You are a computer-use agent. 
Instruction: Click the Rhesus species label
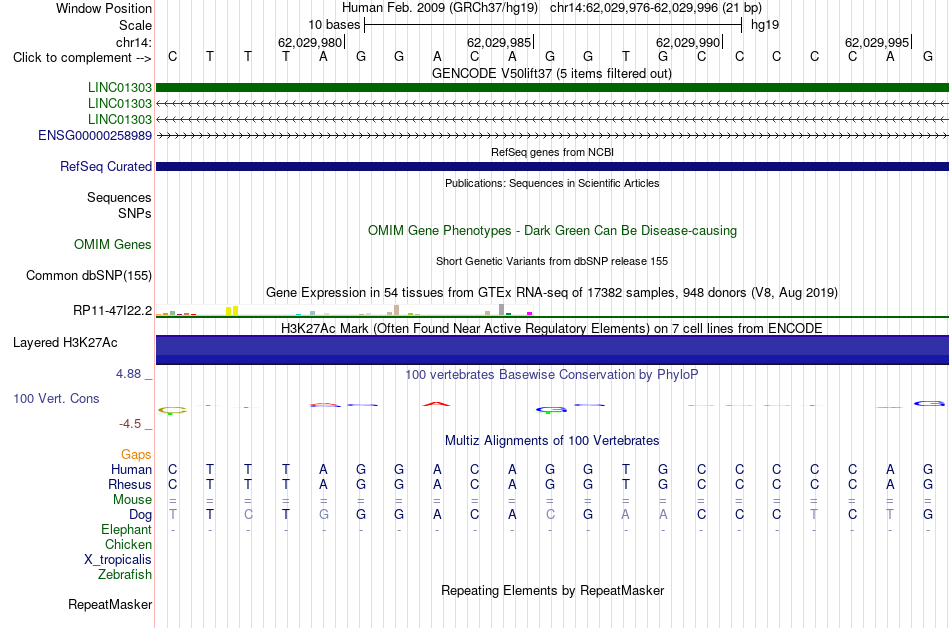tap(130, 484)
